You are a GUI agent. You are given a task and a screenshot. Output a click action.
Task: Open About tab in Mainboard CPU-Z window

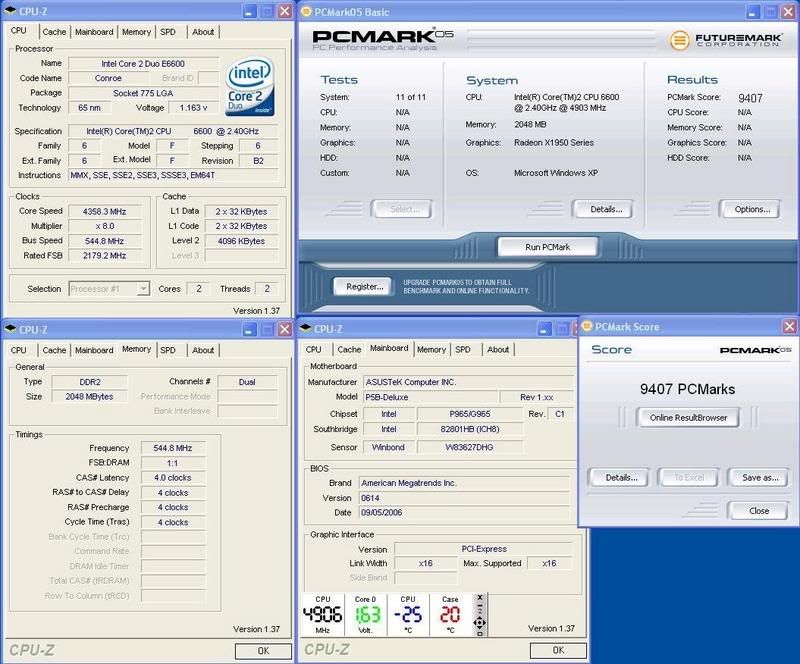498,349
